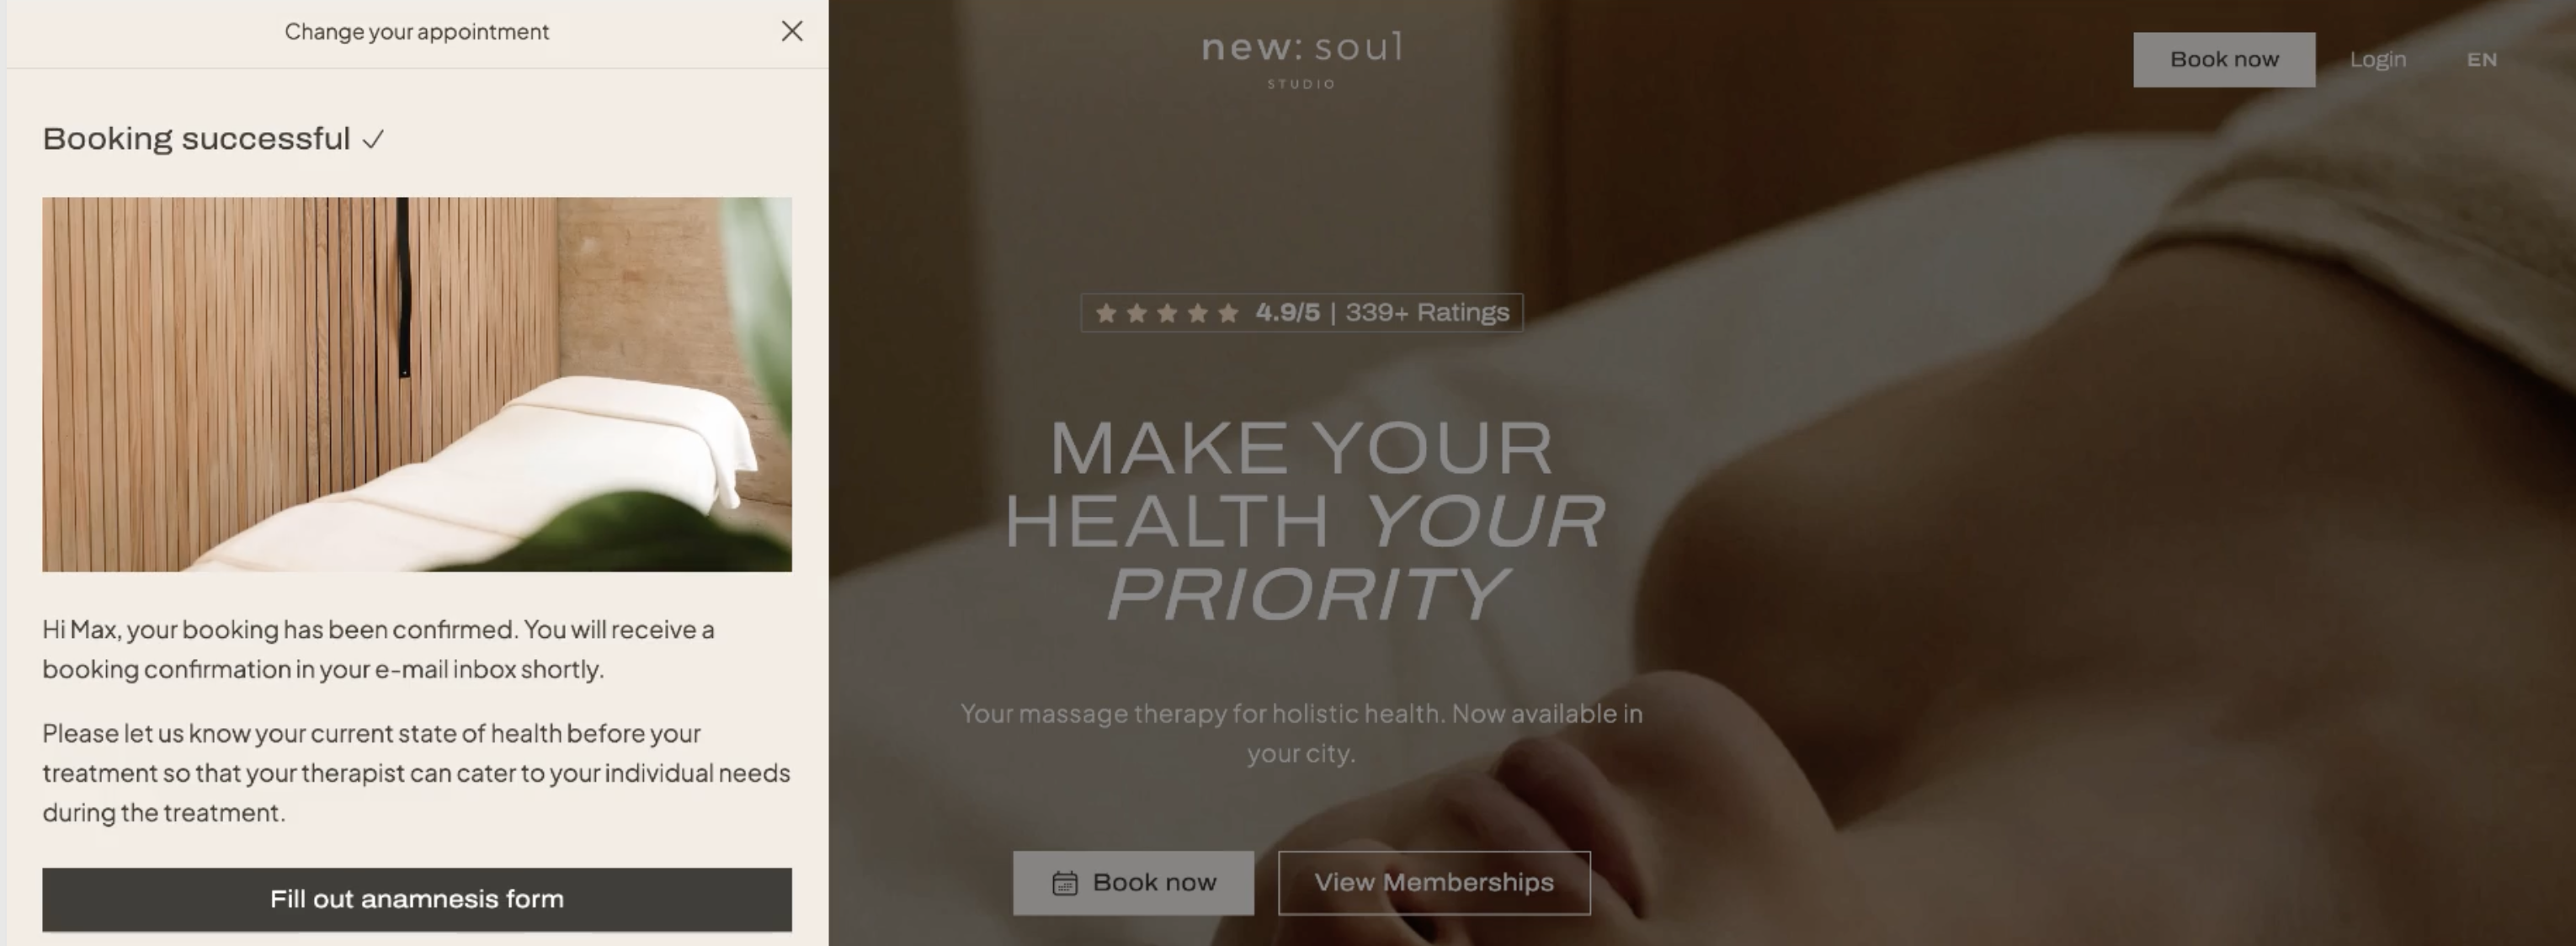
Task: Click the new: soul studio logo
Action: [1302, 60]
